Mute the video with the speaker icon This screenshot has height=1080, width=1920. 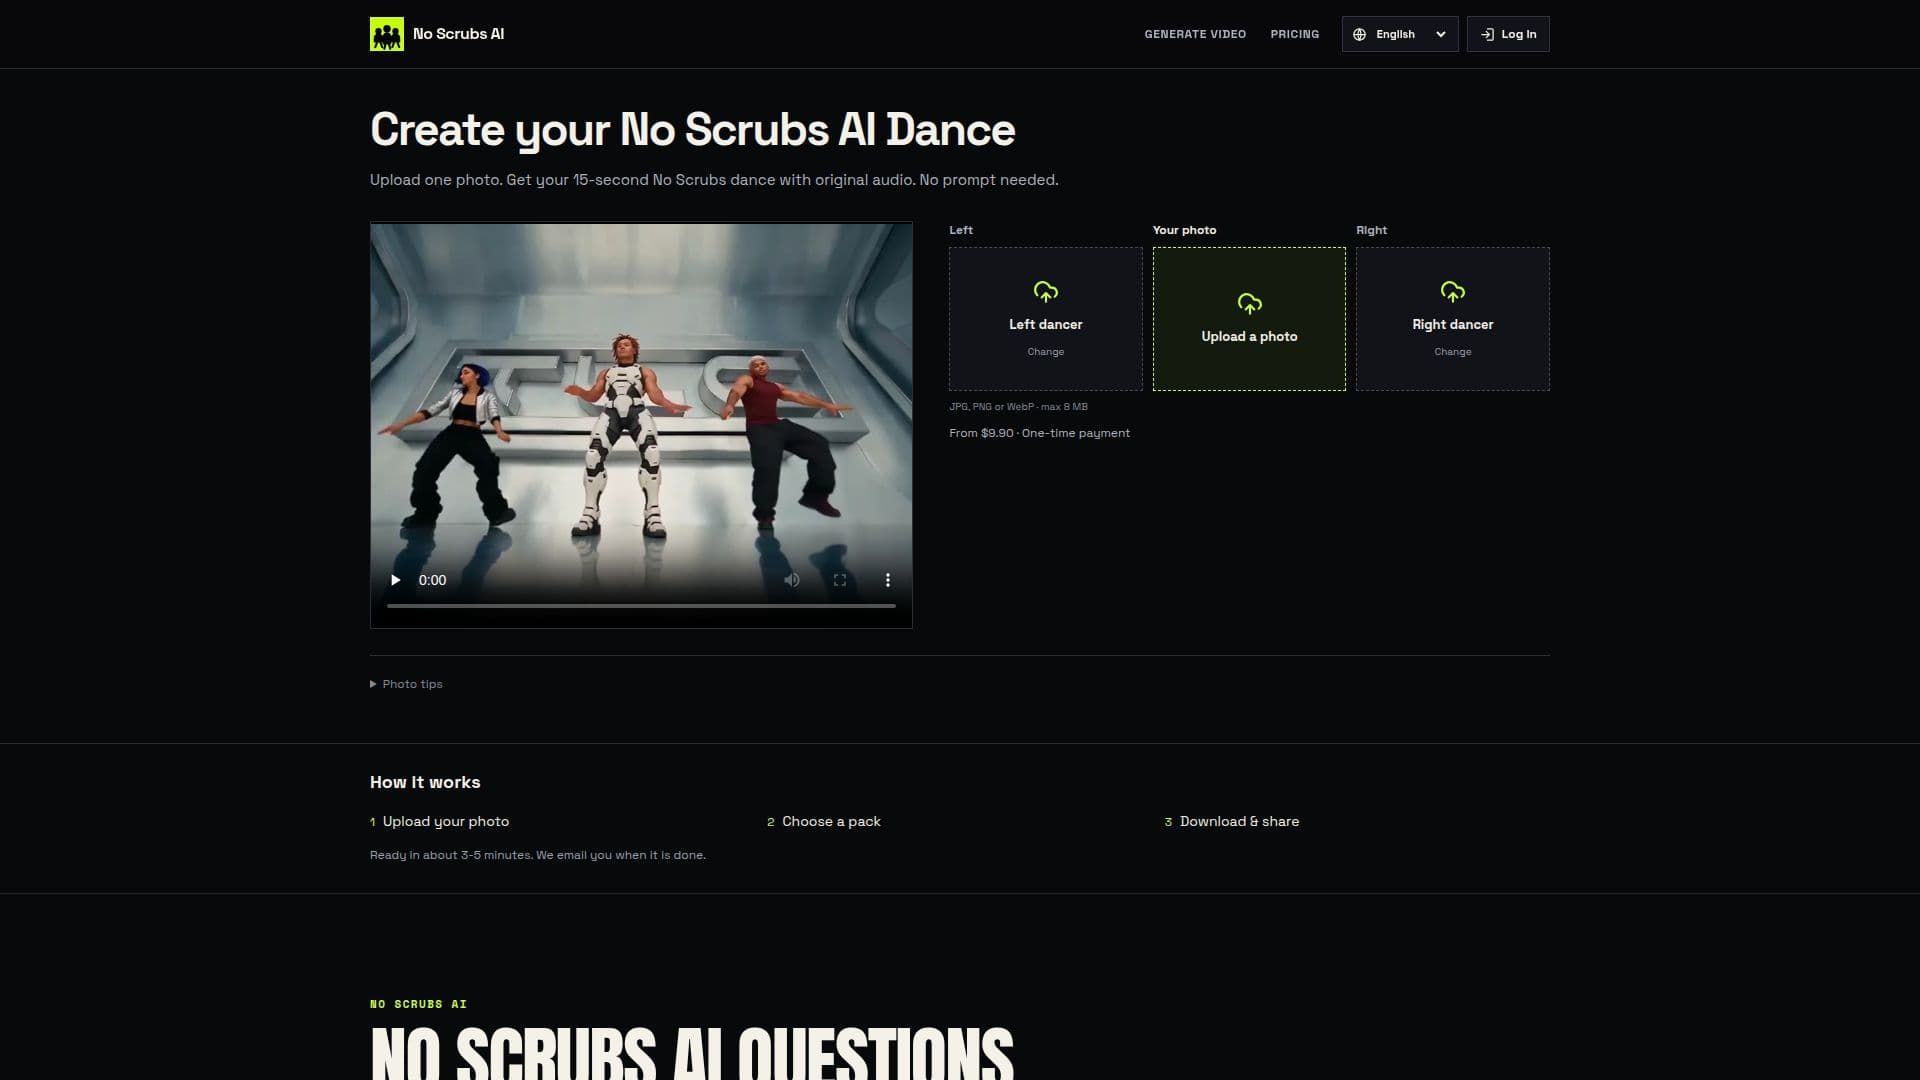tap(791, 580)
